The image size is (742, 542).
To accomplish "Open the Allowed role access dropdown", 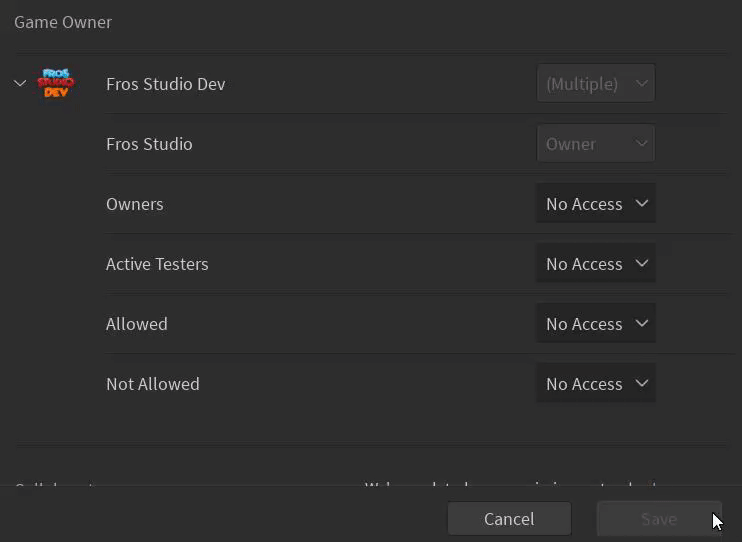I will click(595, 323).
